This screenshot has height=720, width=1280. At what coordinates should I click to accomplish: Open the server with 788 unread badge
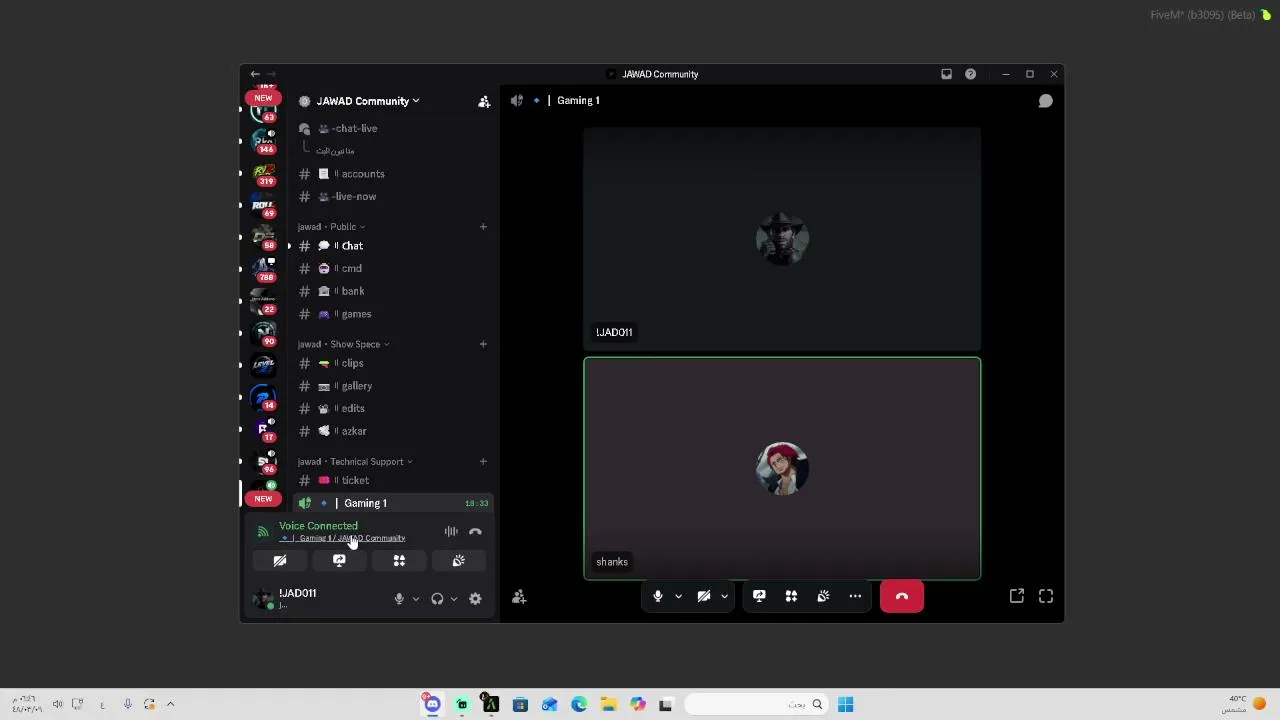[264, 269]
